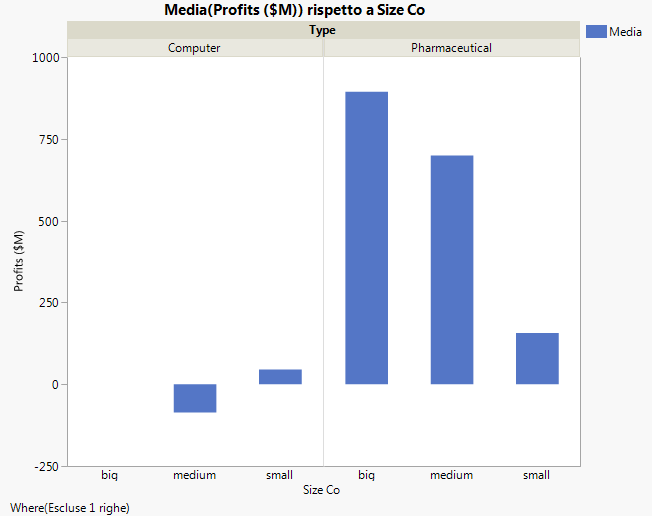652x516 pixels.
Task: Click the Where(Escluse 1 righe) filter text
Action: [68, 507]
